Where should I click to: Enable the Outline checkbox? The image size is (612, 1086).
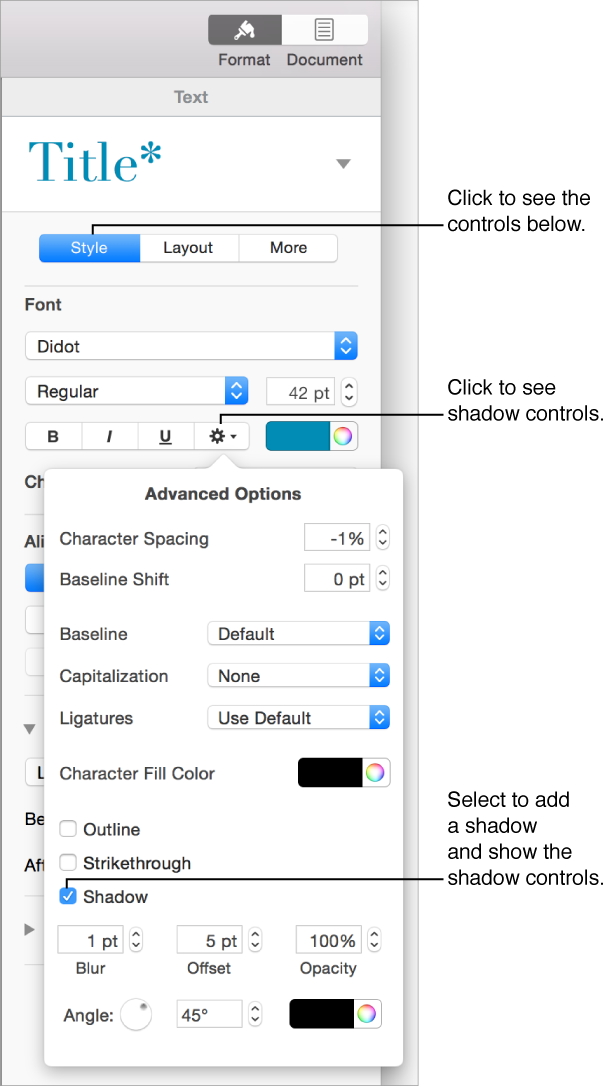tap(68, 829)
